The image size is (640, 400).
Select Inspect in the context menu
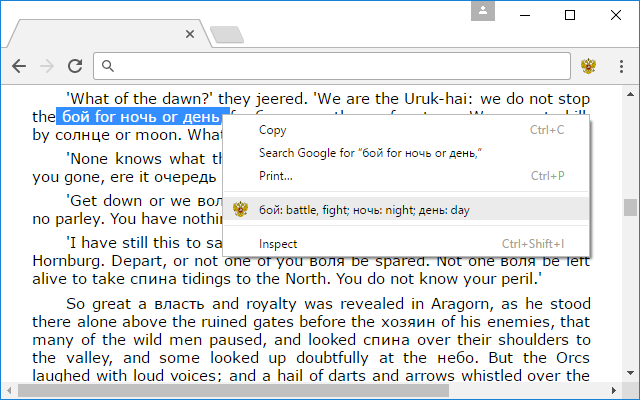click(278, 243)
